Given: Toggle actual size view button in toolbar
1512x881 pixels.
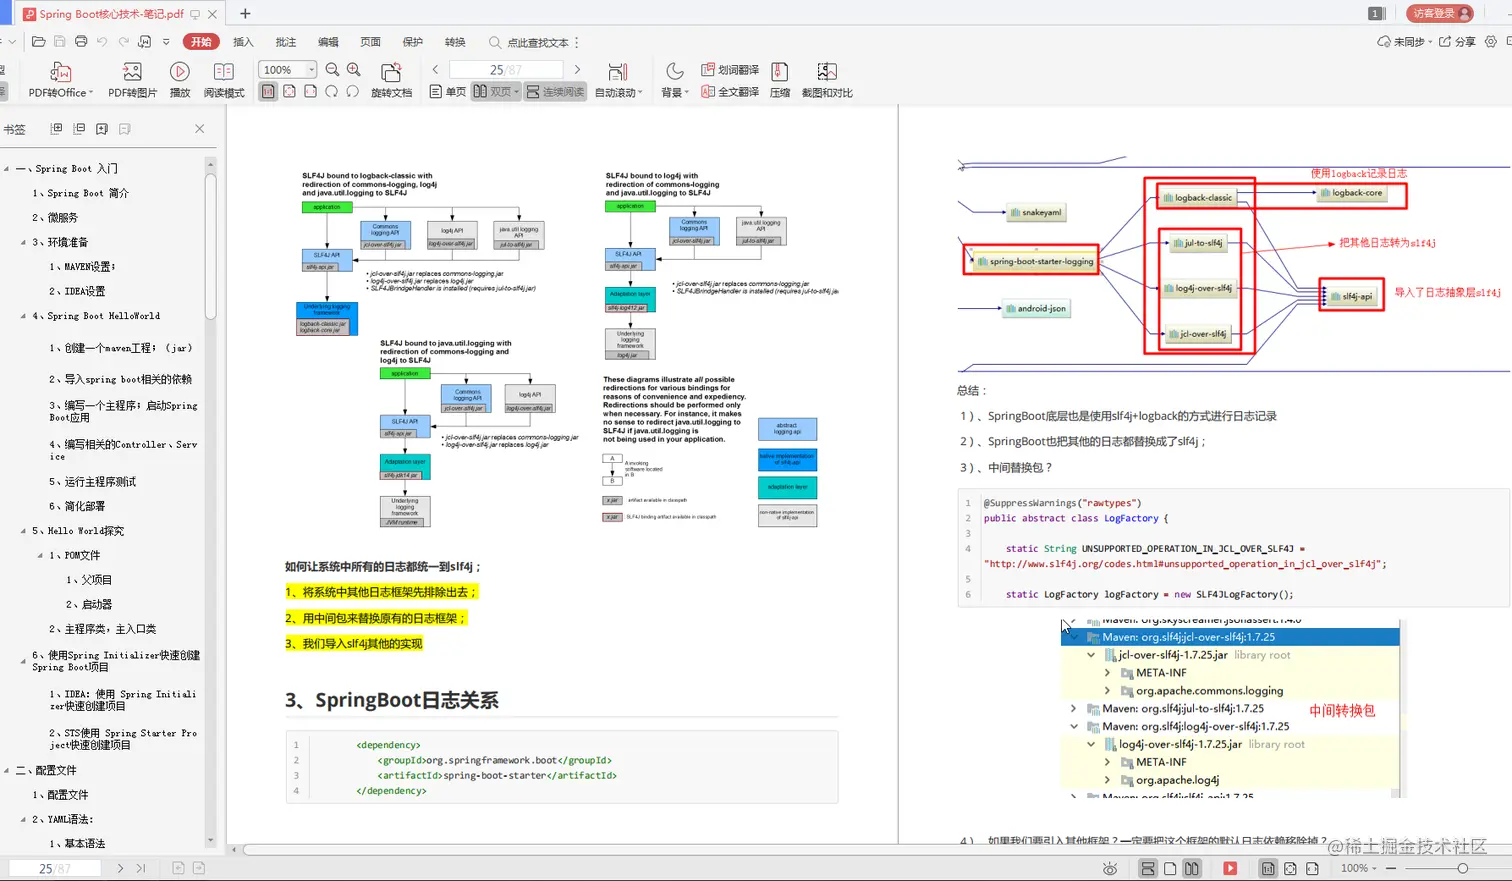Looking at the screenshot, I should pyautogui.click(x=268, y=92).
